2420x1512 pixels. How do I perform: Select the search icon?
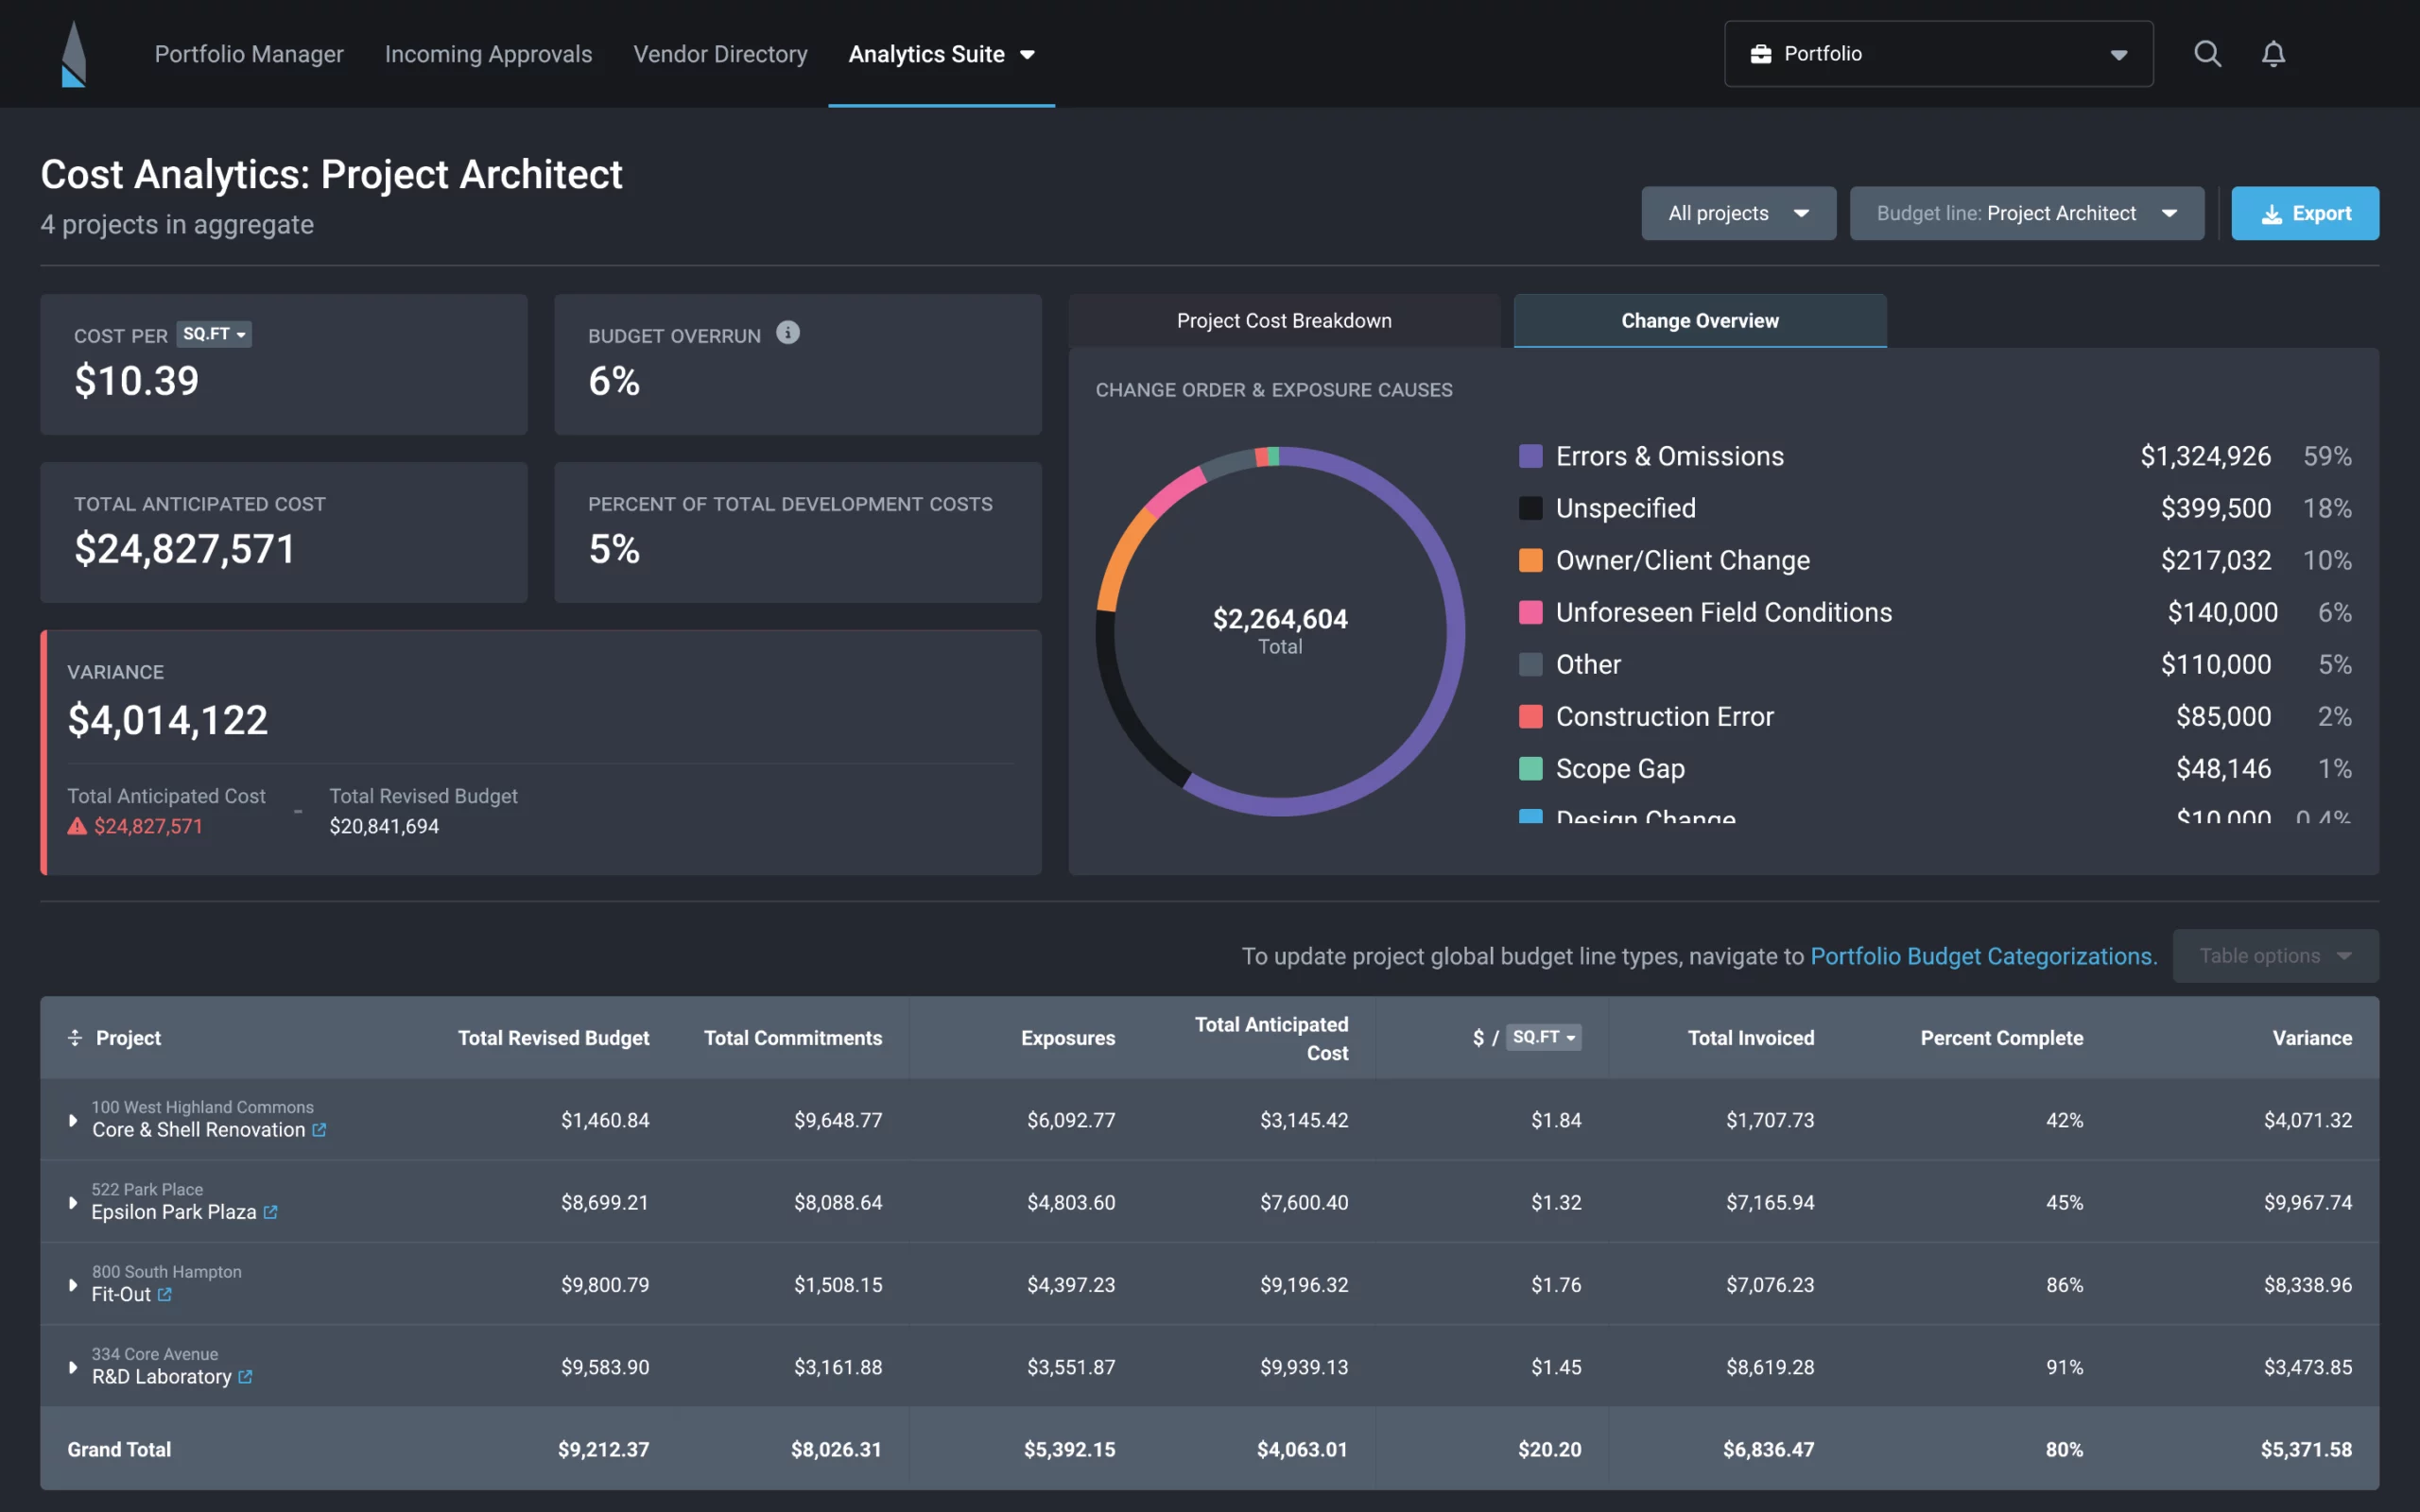(x=2207, y=53)
